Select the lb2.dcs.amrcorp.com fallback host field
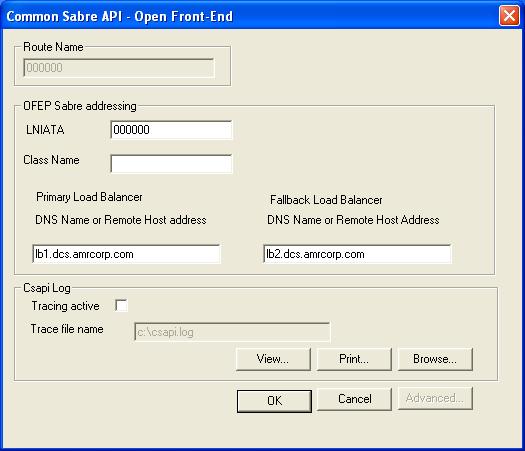The height and width of the screenshot is (451, 525). pyautogui.click(x=357, y=254)
